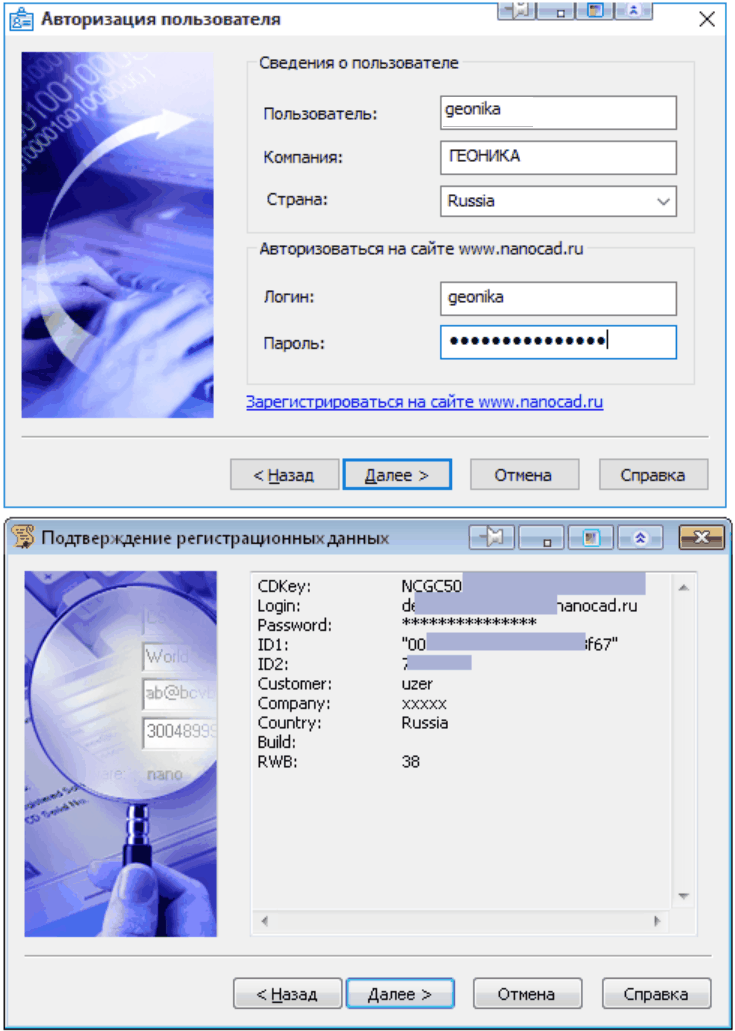Viewport: 735px width, 1031px height.
Task: Focus the Логин text field
Action: pos(558,298)
